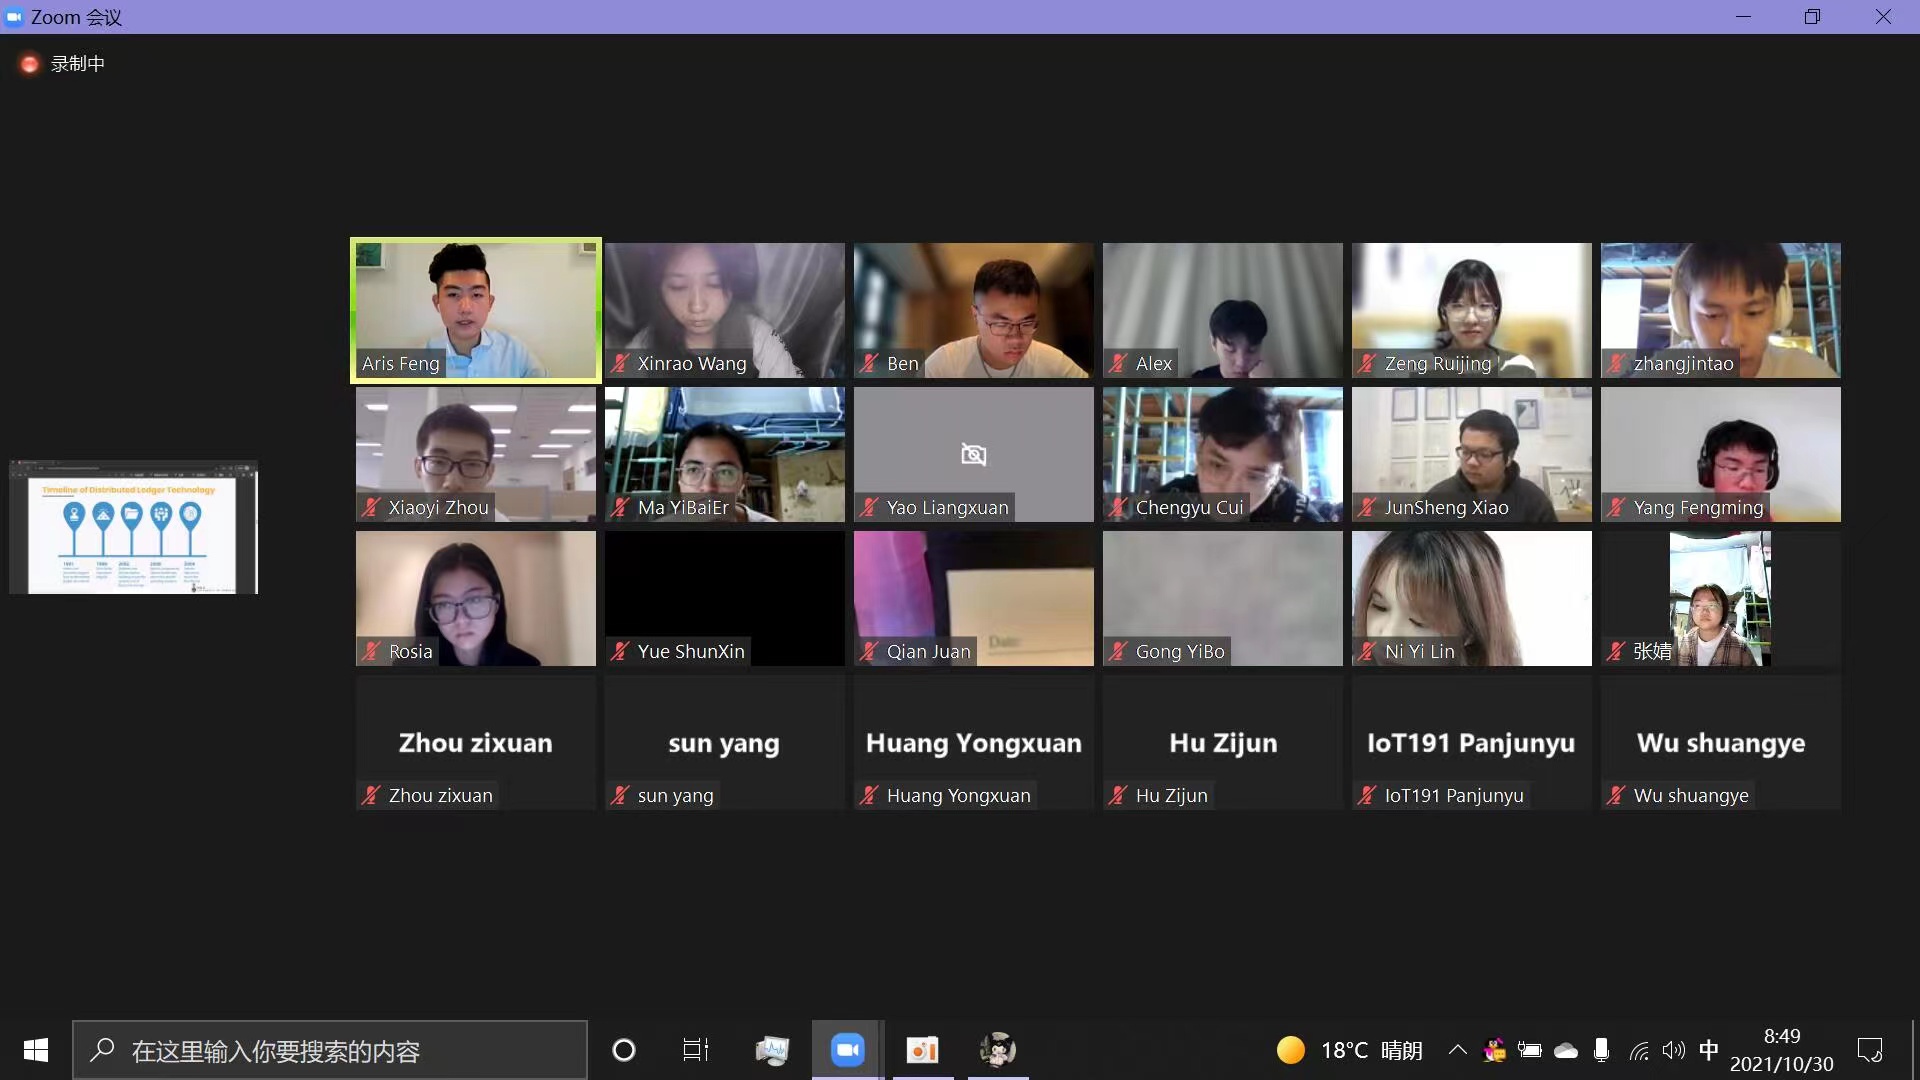Image resolution: width=1920 pixels, height=1080 pixels.
Task: Click muted microphone icon beside Xinrao Wang
Action: [621, 364]
